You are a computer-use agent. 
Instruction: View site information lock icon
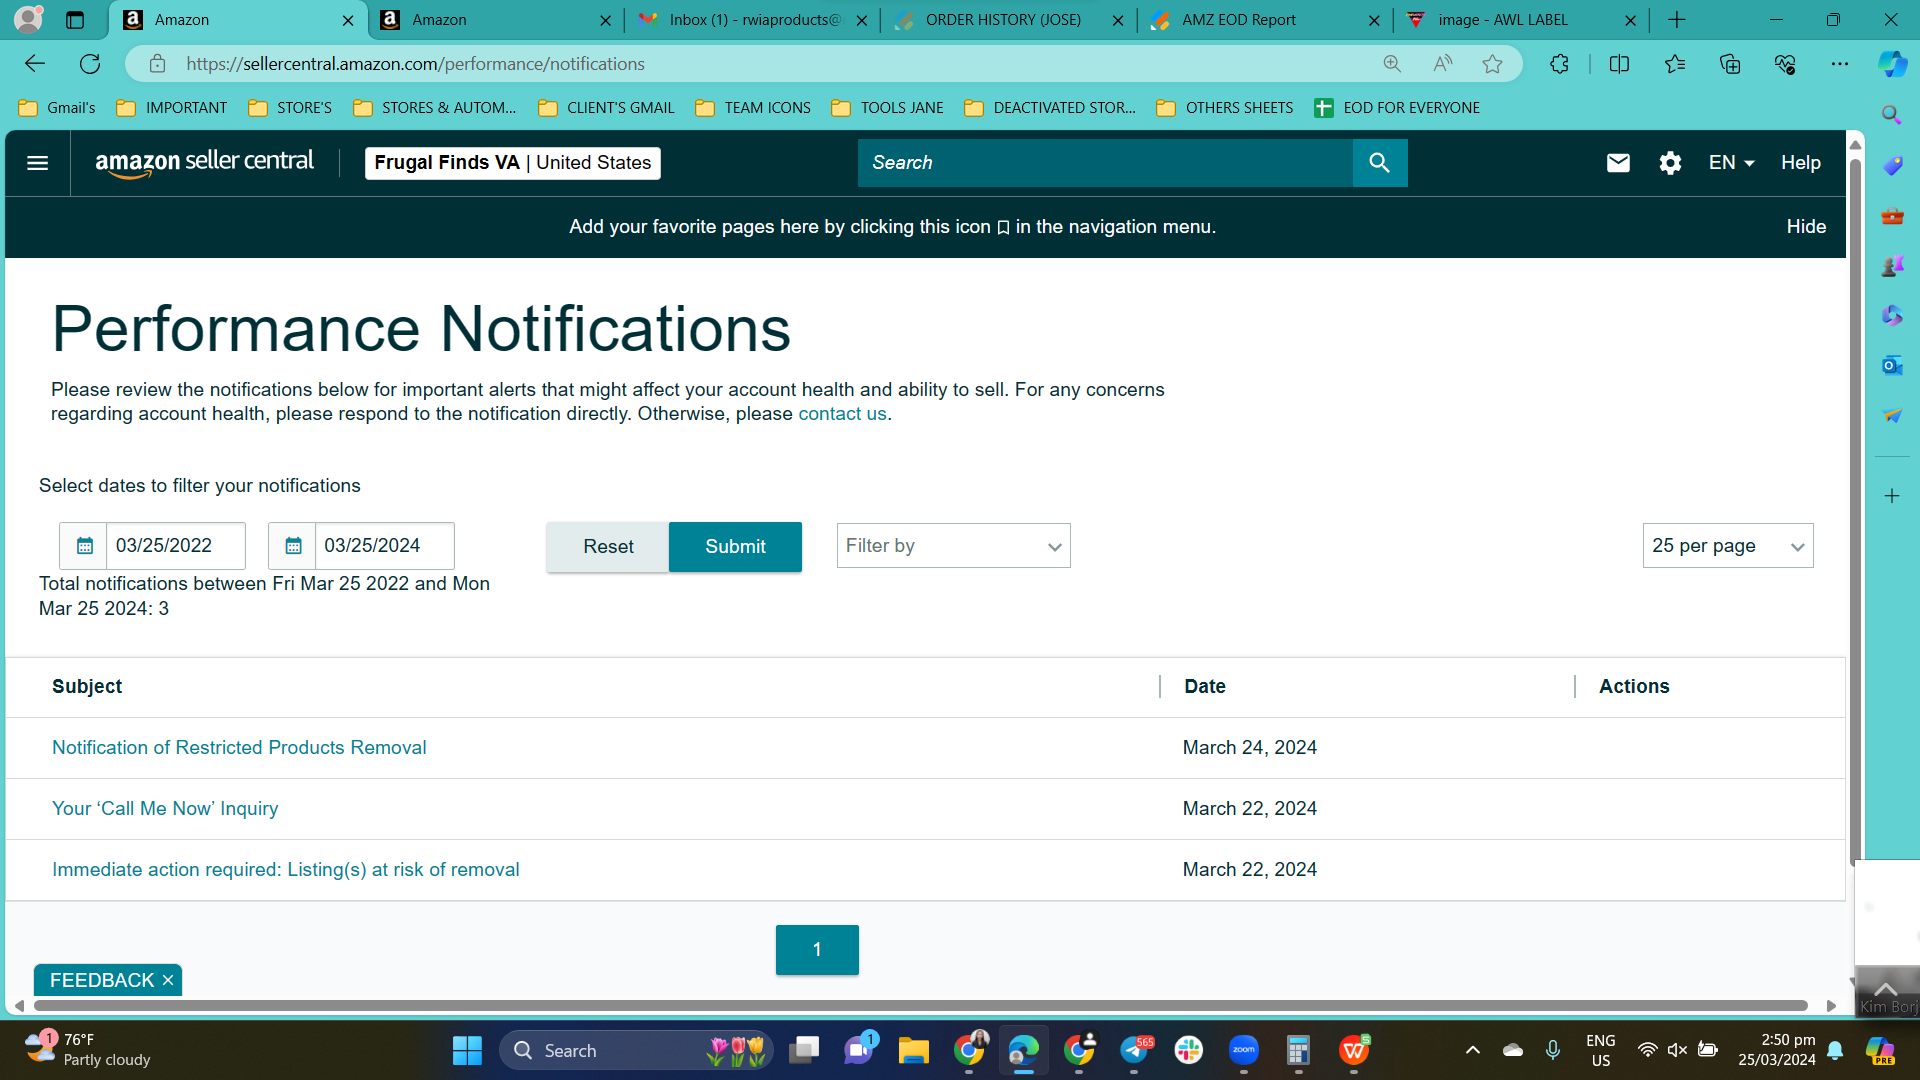click(x=157, y=64)
